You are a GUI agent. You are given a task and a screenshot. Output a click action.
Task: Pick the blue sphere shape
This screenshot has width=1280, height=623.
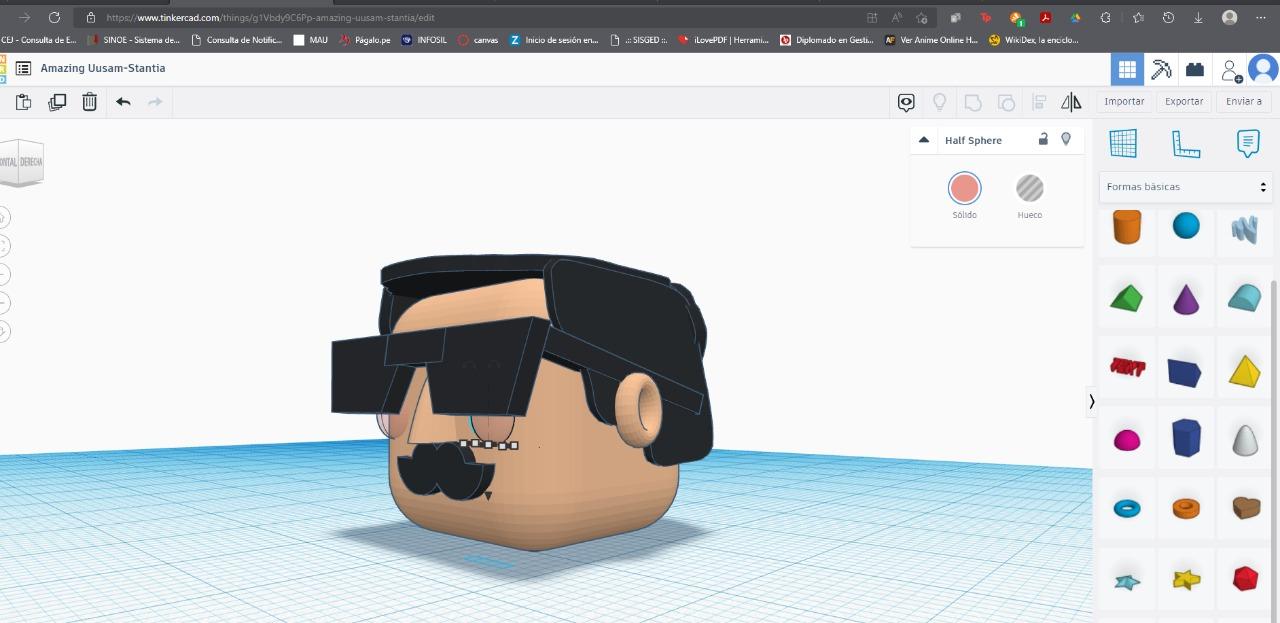[x=1186, y=226]
